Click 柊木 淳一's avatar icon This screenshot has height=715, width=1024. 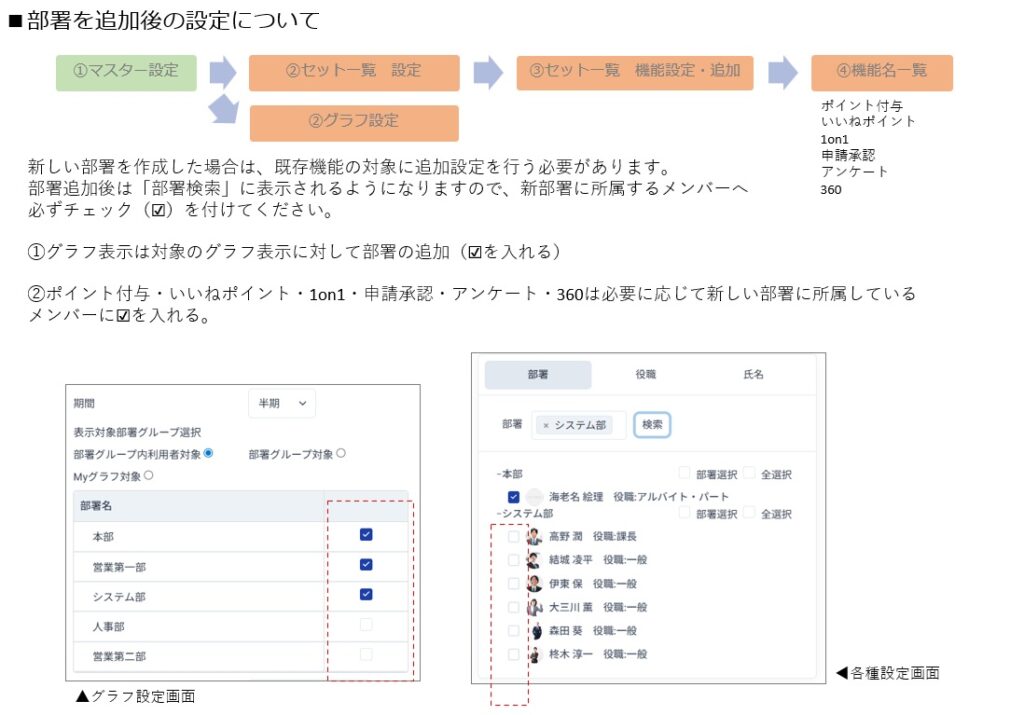(534, 654)
